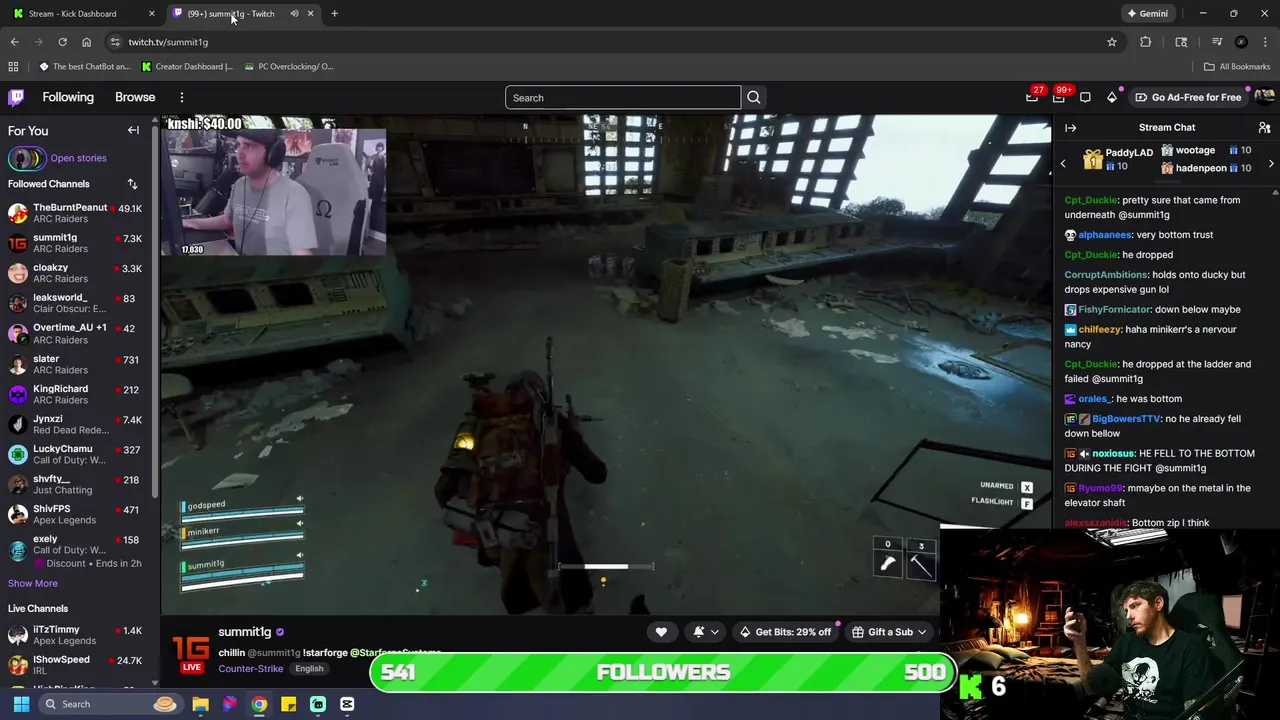The width and height of the screenshot is (1280, 720).
Task: Open Jynxzi channel in sidebar
Action: pyautogui.click(x=75, y=424)
